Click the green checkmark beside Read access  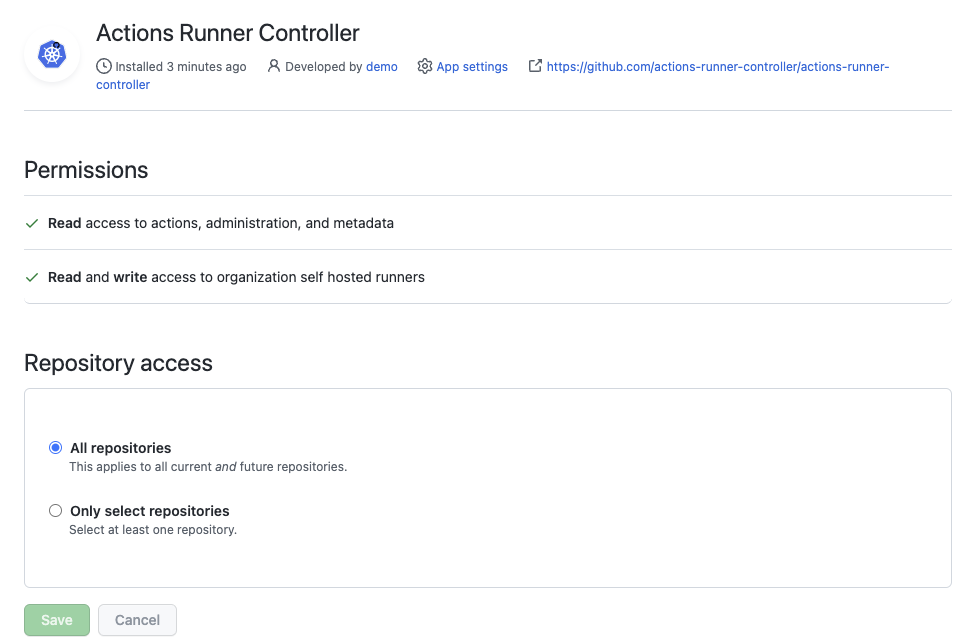[x=32, y=223]
